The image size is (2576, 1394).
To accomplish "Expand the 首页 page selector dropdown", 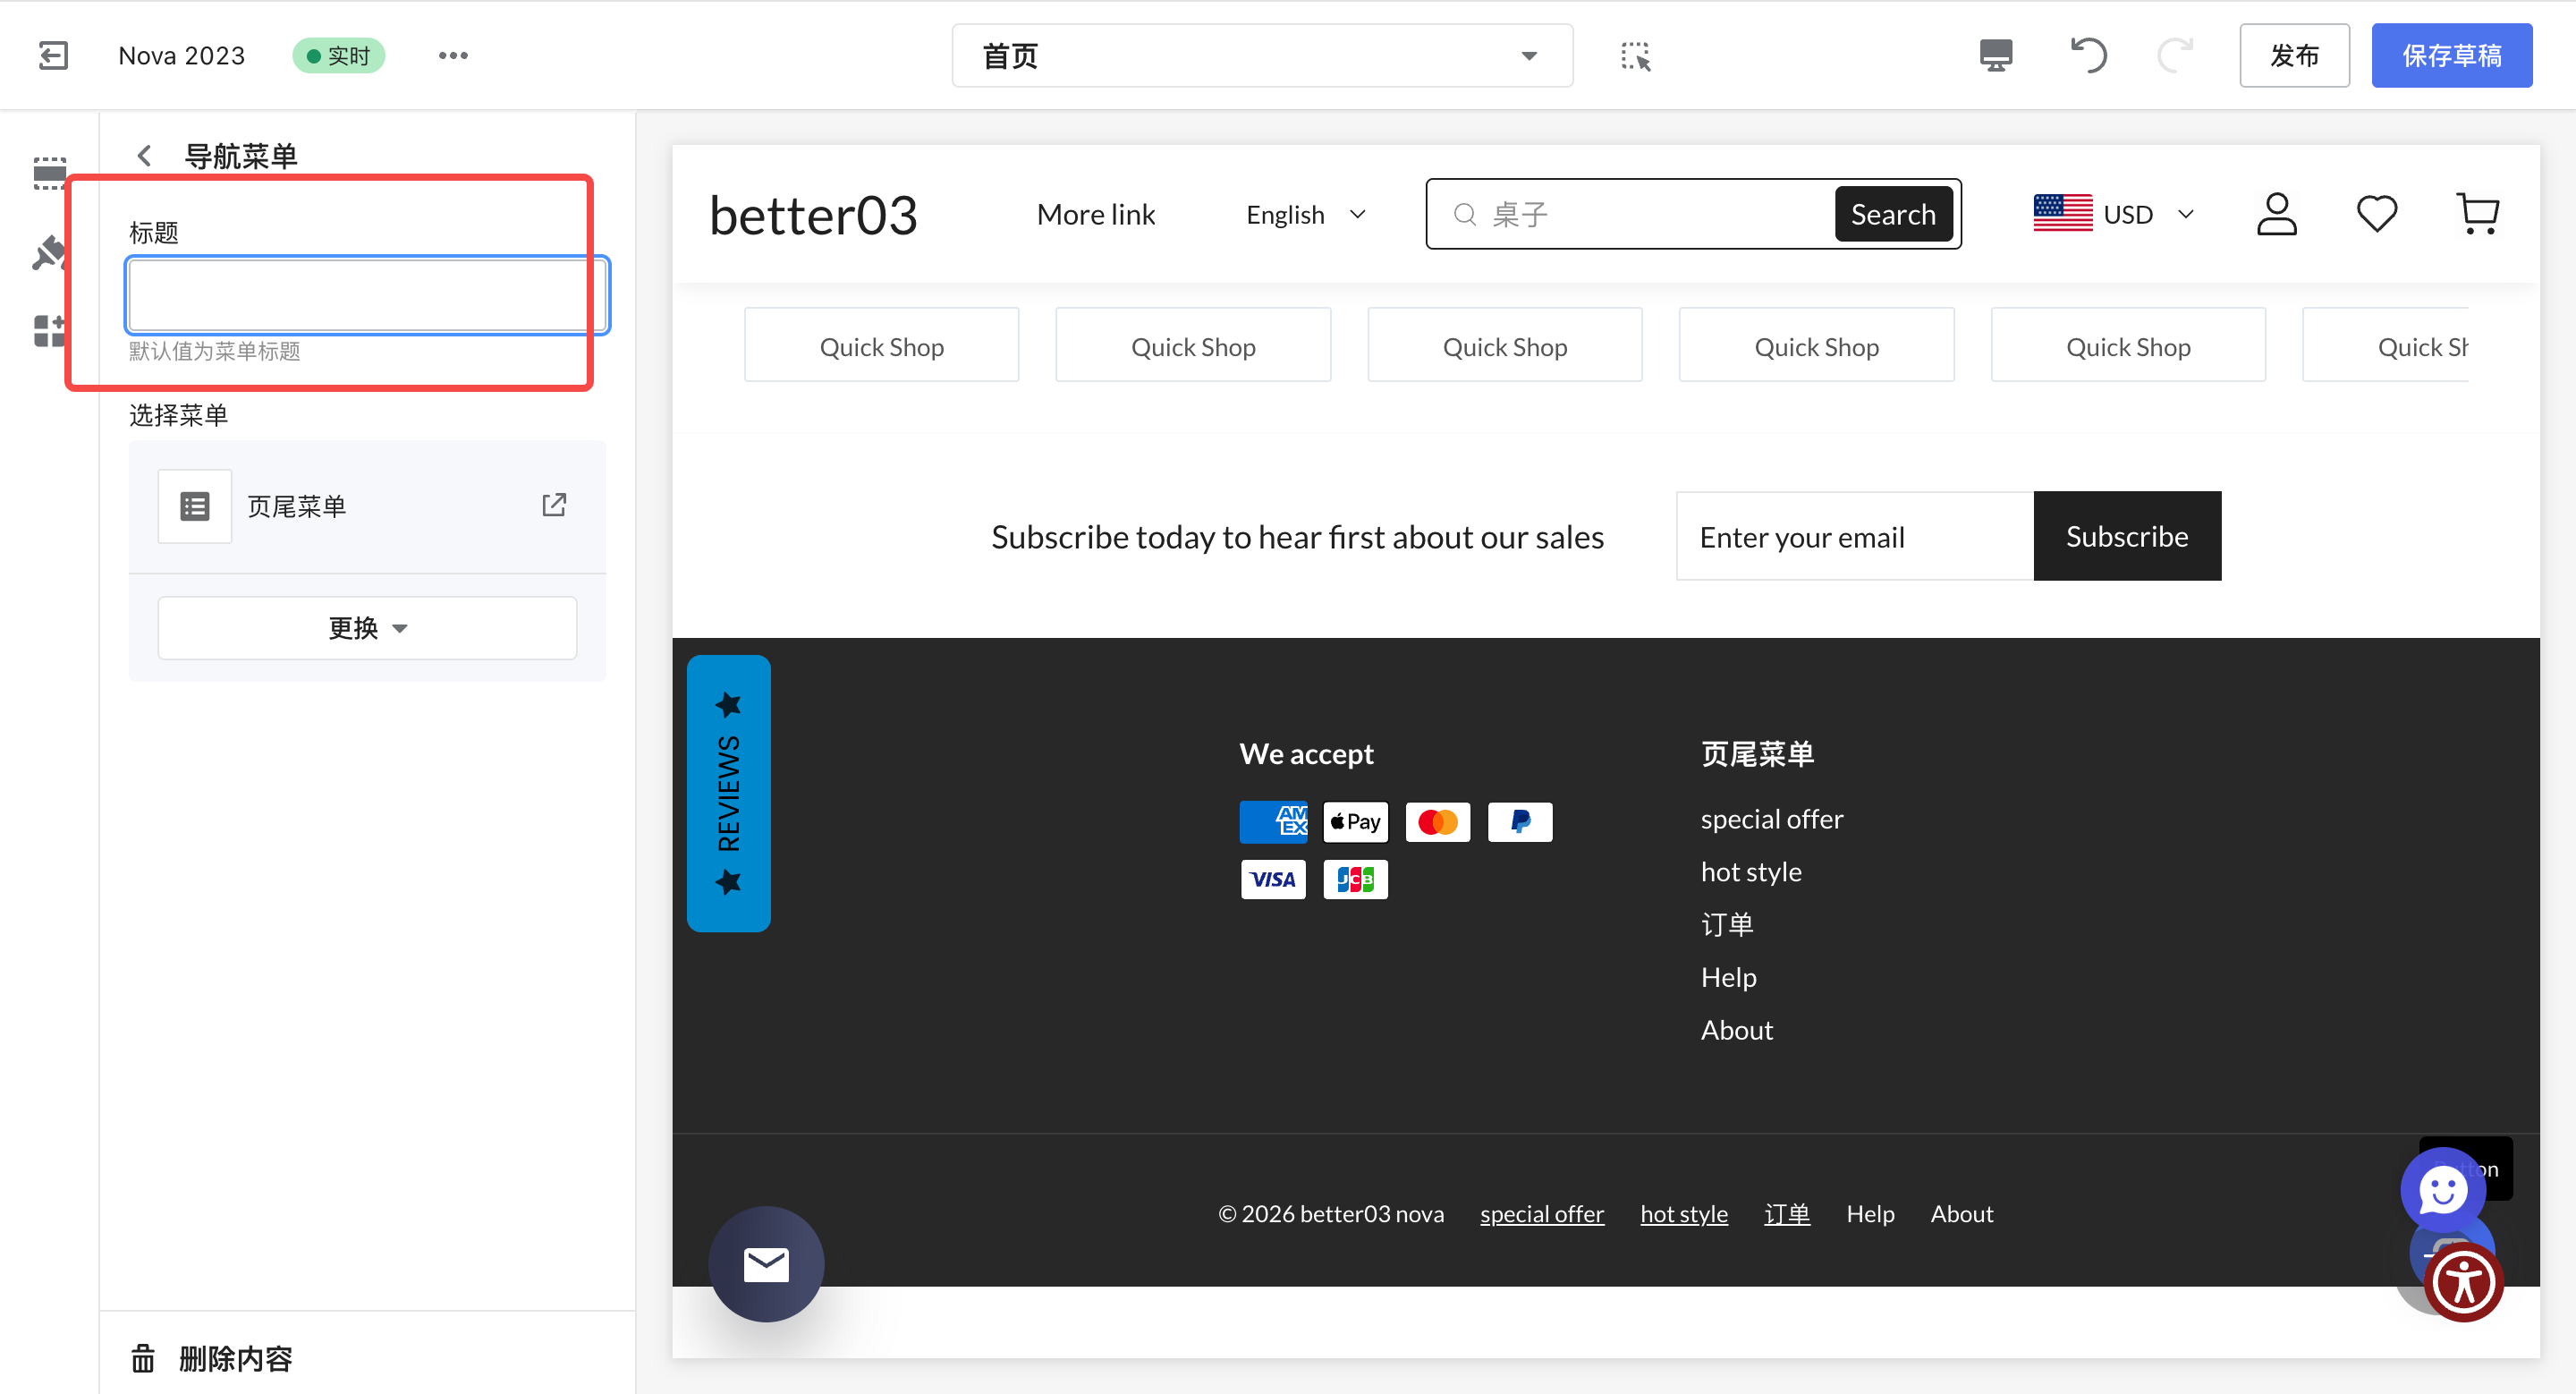I will [x=1262, y=56].
